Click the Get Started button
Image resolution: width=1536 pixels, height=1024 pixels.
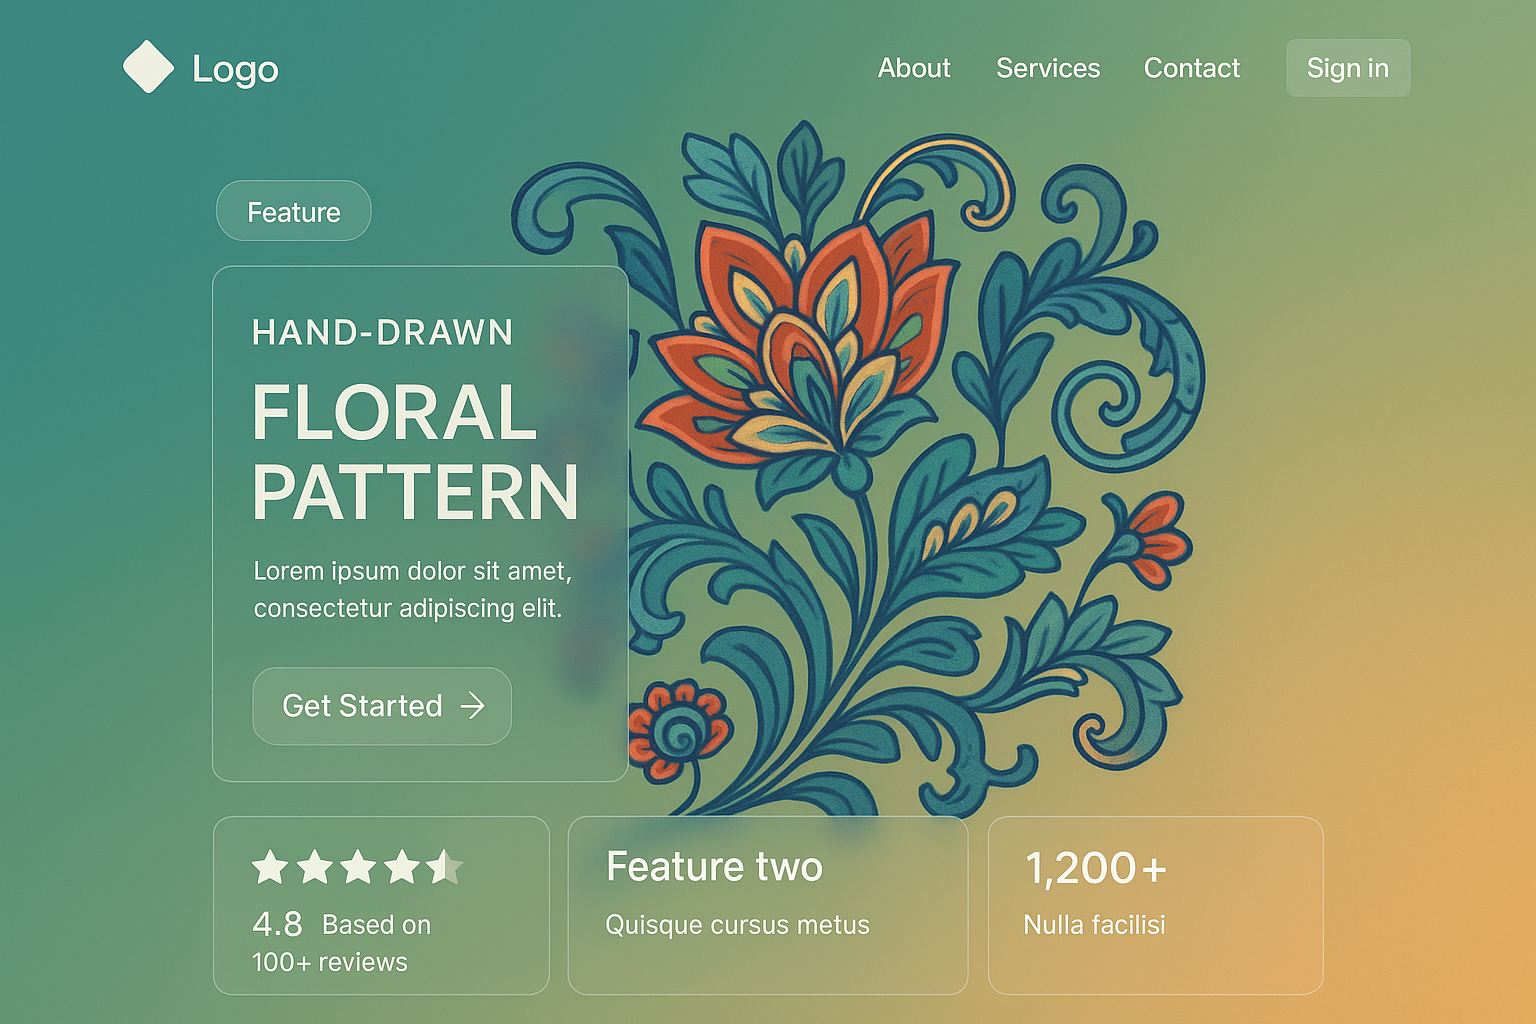[x=382, y=706]
